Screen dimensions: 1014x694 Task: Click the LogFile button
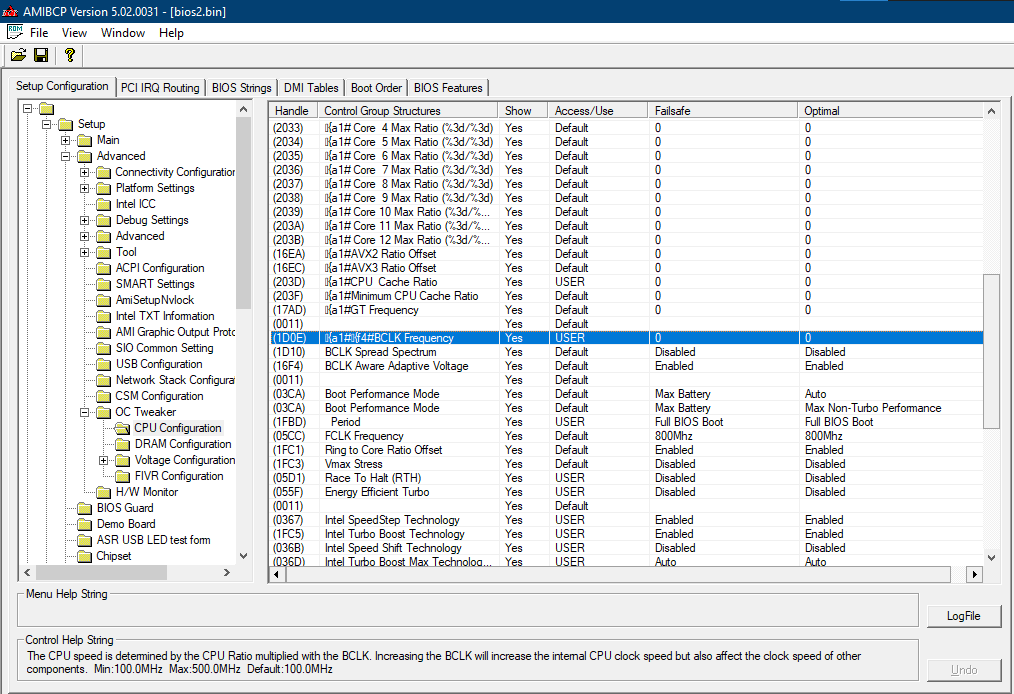click(x=964, y=616)
